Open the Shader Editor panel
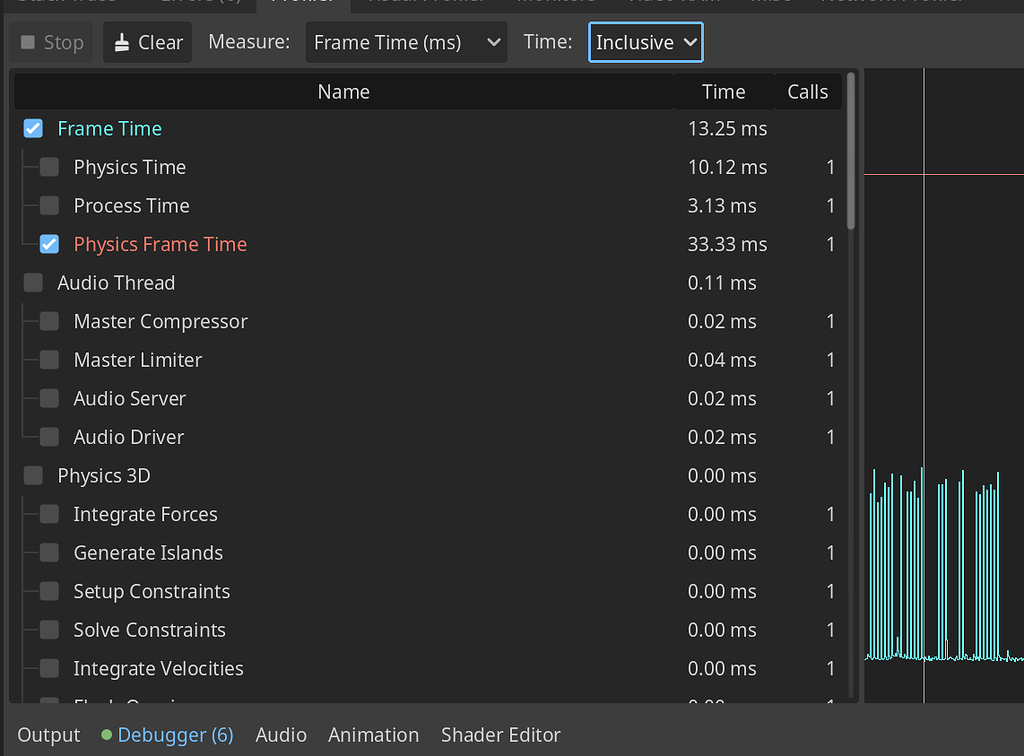 (x=500, y=734)
